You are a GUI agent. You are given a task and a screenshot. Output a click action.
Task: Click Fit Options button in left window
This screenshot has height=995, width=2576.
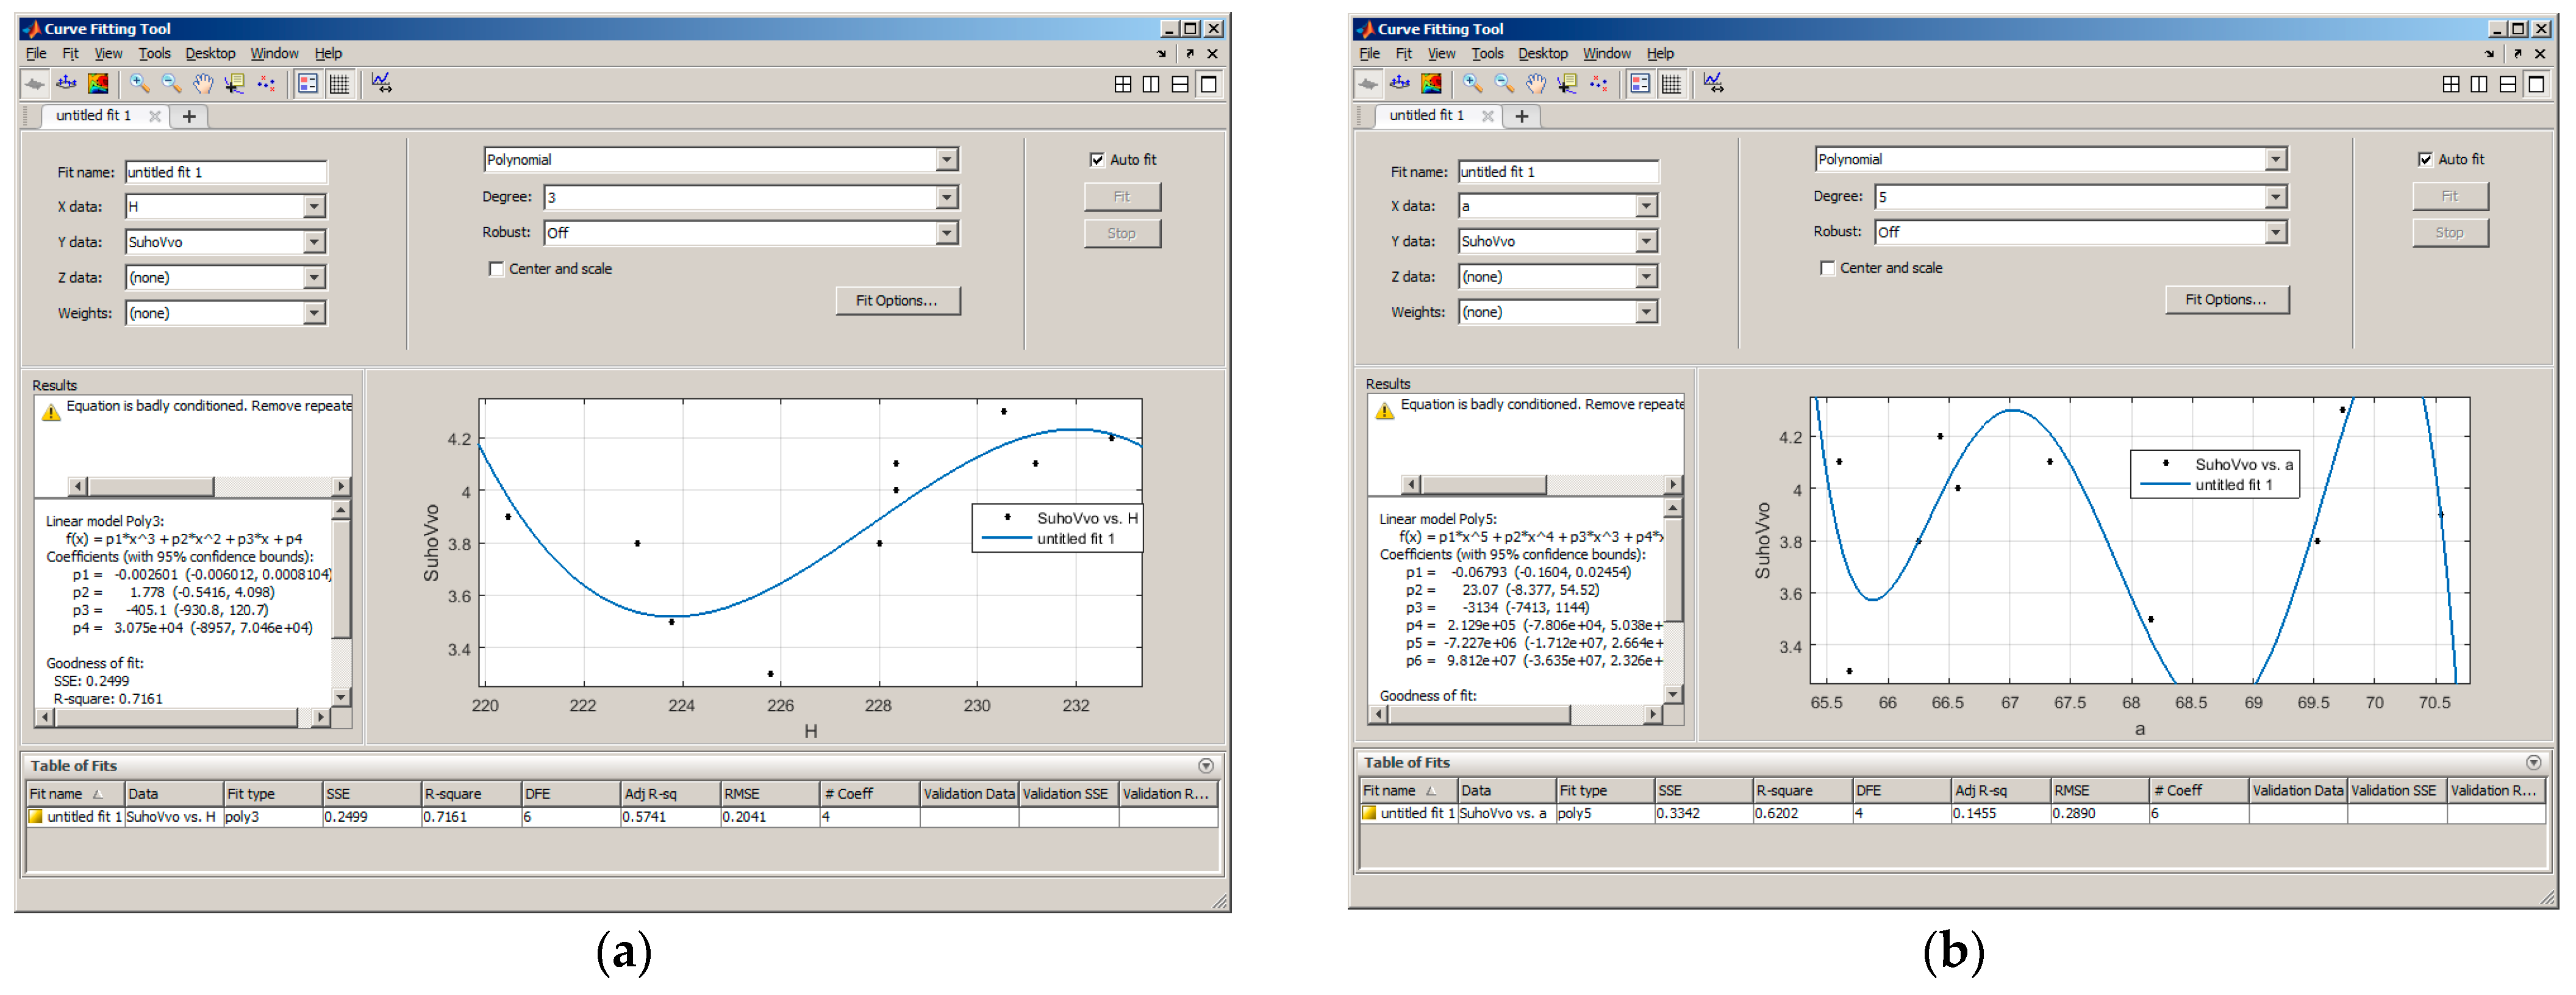click(x=897, y=301)
